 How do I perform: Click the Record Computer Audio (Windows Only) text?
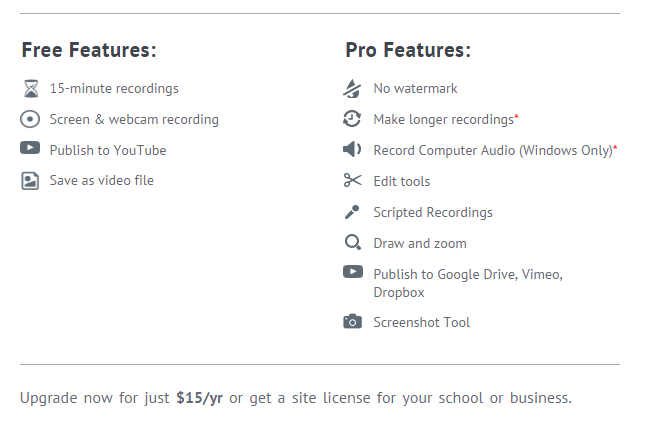493,151
